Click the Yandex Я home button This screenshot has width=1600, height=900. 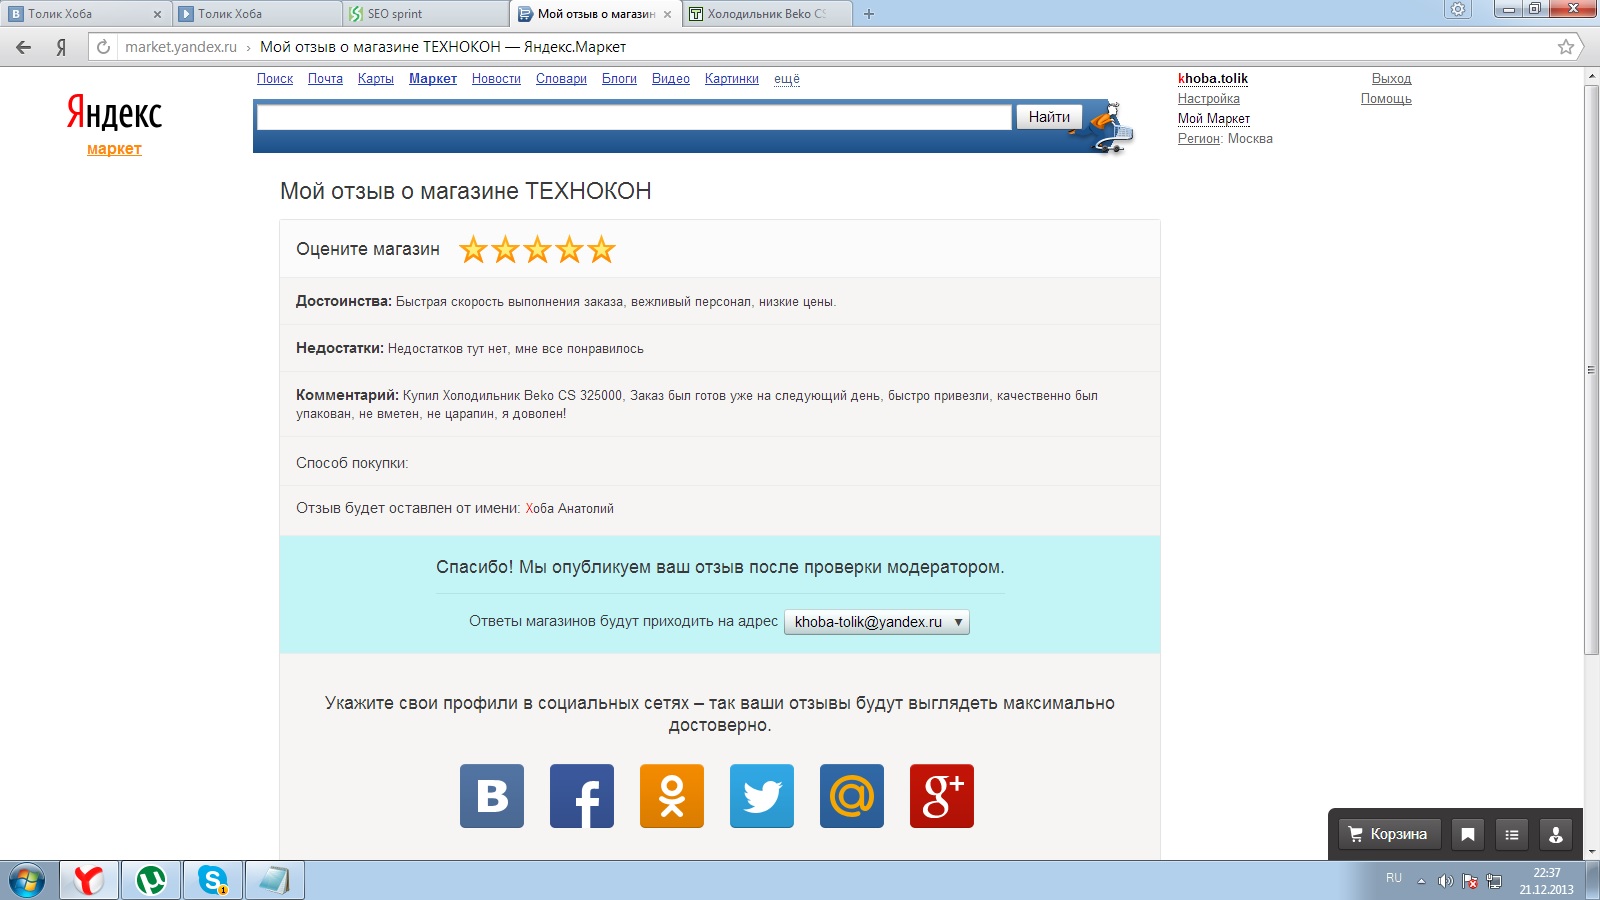[x=61, y=47]
